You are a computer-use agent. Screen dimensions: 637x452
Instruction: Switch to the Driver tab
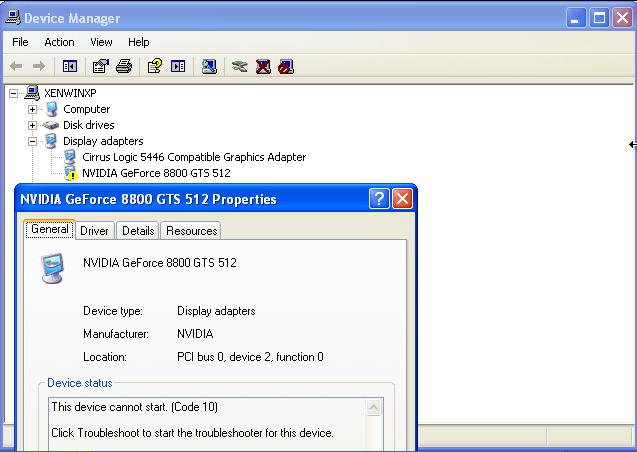pyautogui.click(x=95, y=231)
